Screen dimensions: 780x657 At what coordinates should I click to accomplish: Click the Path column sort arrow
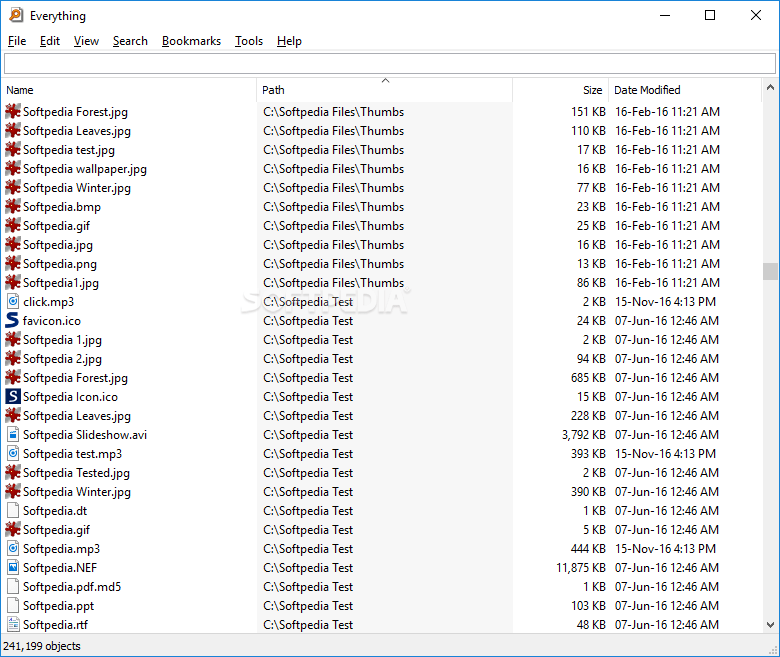tap(385, 81)
